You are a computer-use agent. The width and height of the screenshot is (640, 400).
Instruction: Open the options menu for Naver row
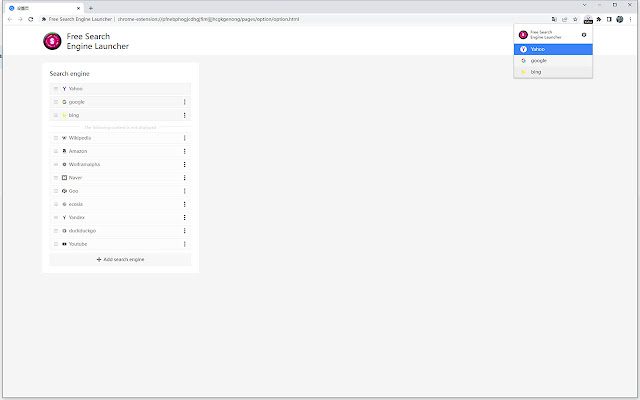tap(184, 178)
